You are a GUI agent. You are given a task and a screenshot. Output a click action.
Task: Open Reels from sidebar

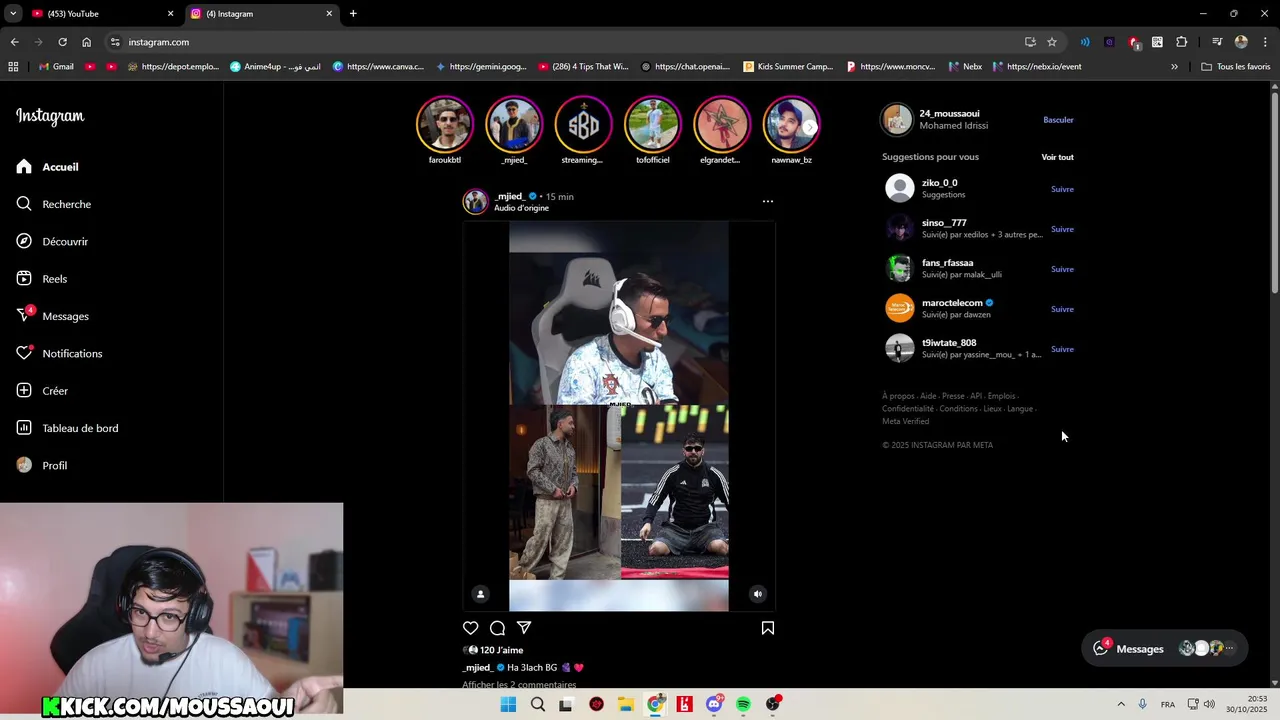[x=41, y=279]
